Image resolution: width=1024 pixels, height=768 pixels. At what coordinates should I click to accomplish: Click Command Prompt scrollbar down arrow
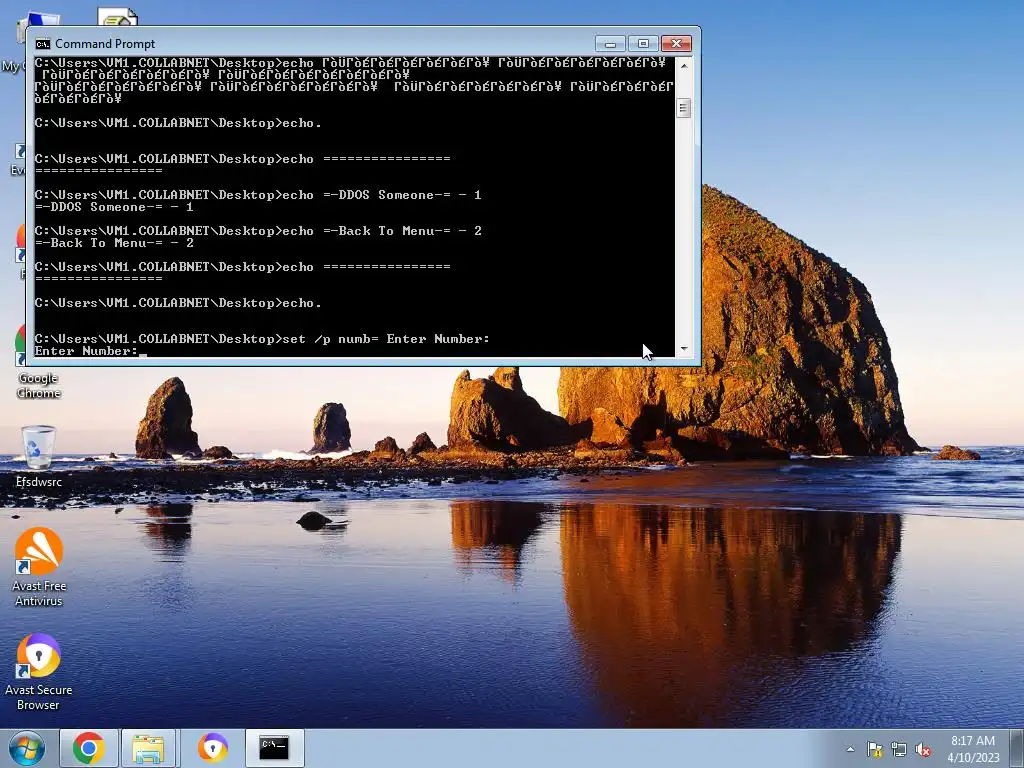click(x=683, y=349)
